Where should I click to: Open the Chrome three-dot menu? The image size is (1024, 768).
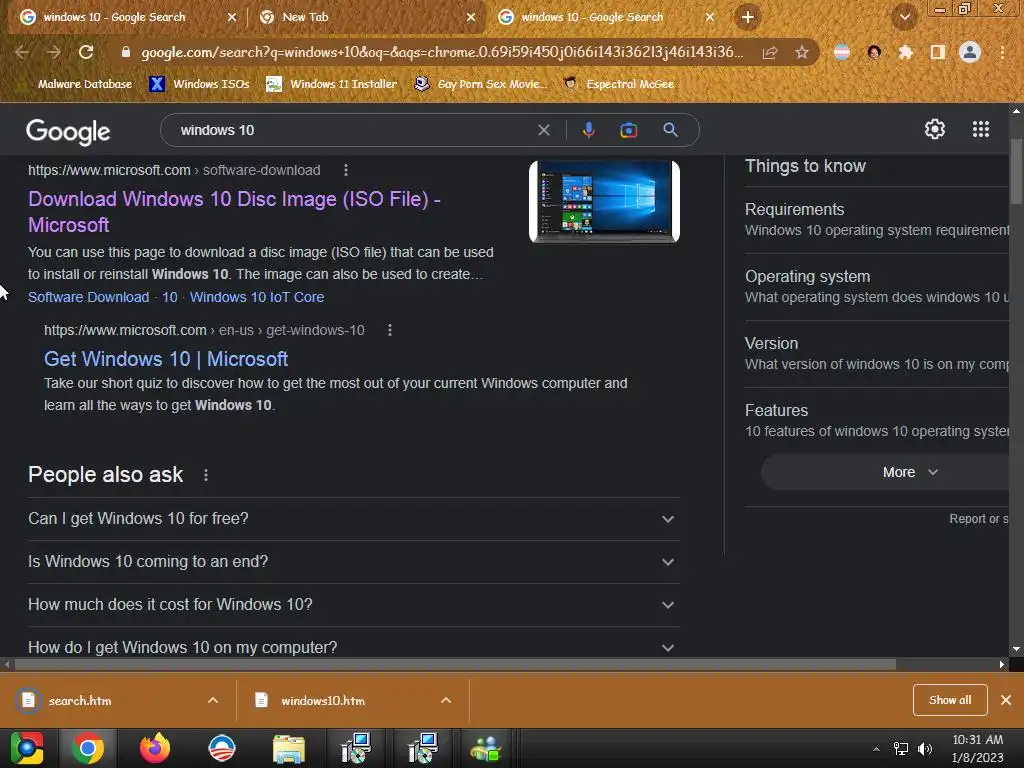click(x=1002, y=52)
